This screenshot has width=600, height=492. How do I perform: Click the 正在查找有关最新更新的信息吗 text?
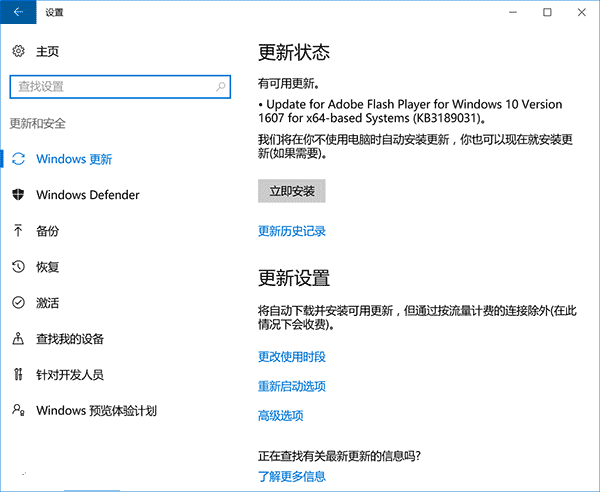pyautogui.click(x=339, y=456)
